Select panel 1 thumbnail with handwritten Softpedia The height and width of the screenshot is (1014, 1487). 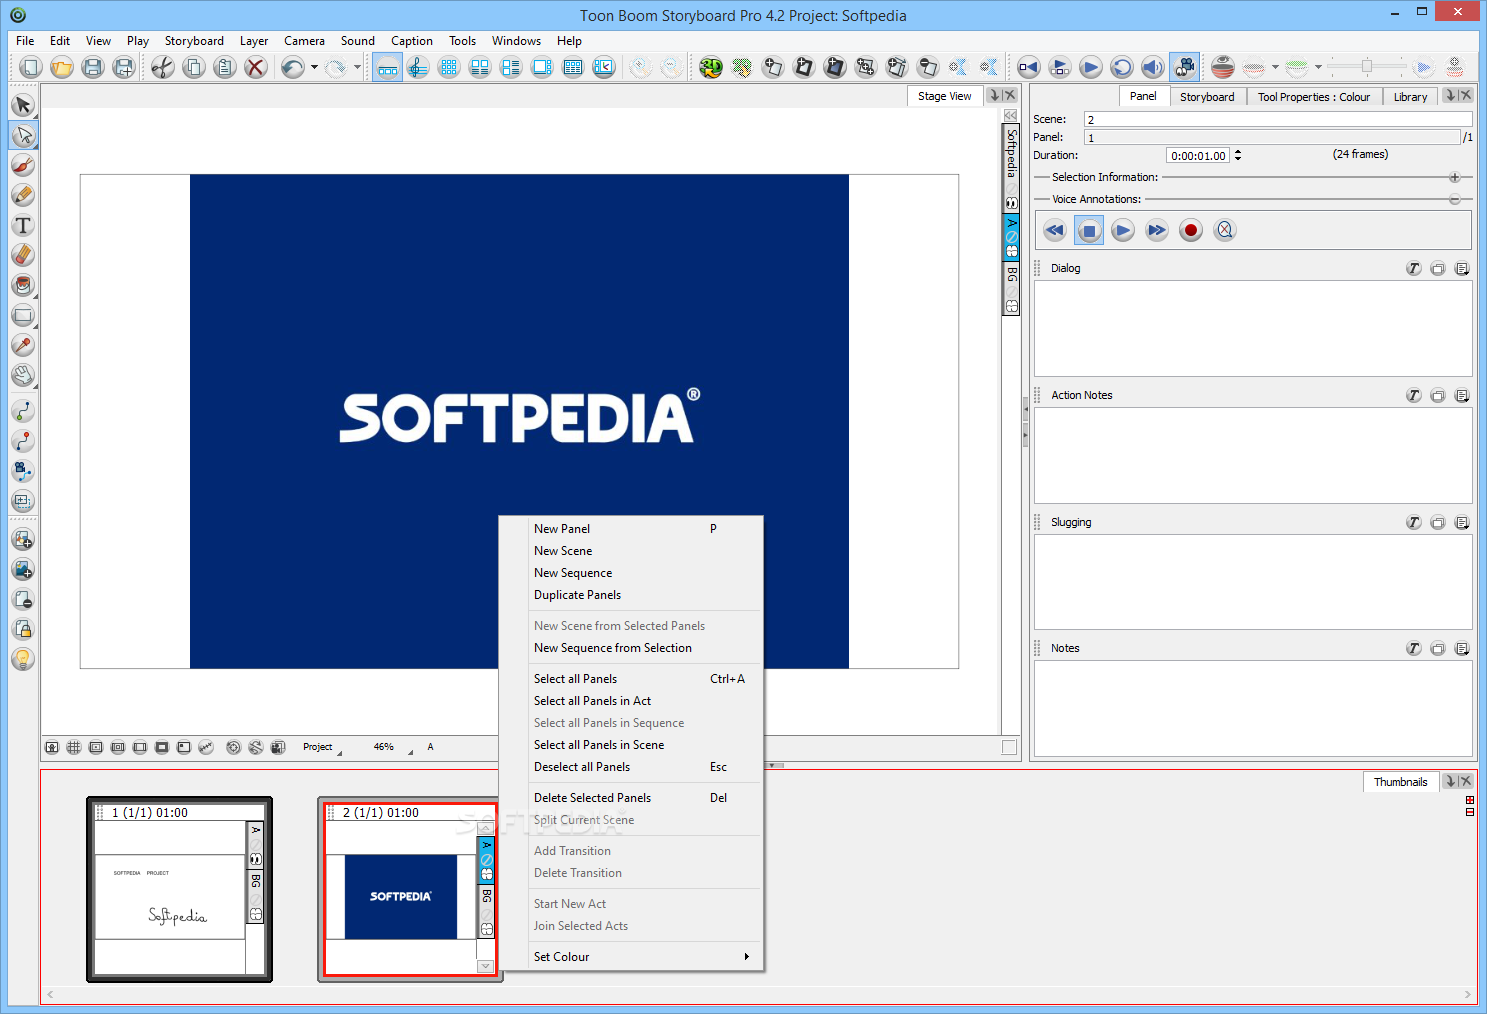pyautogui.click(x=179, y=889)
